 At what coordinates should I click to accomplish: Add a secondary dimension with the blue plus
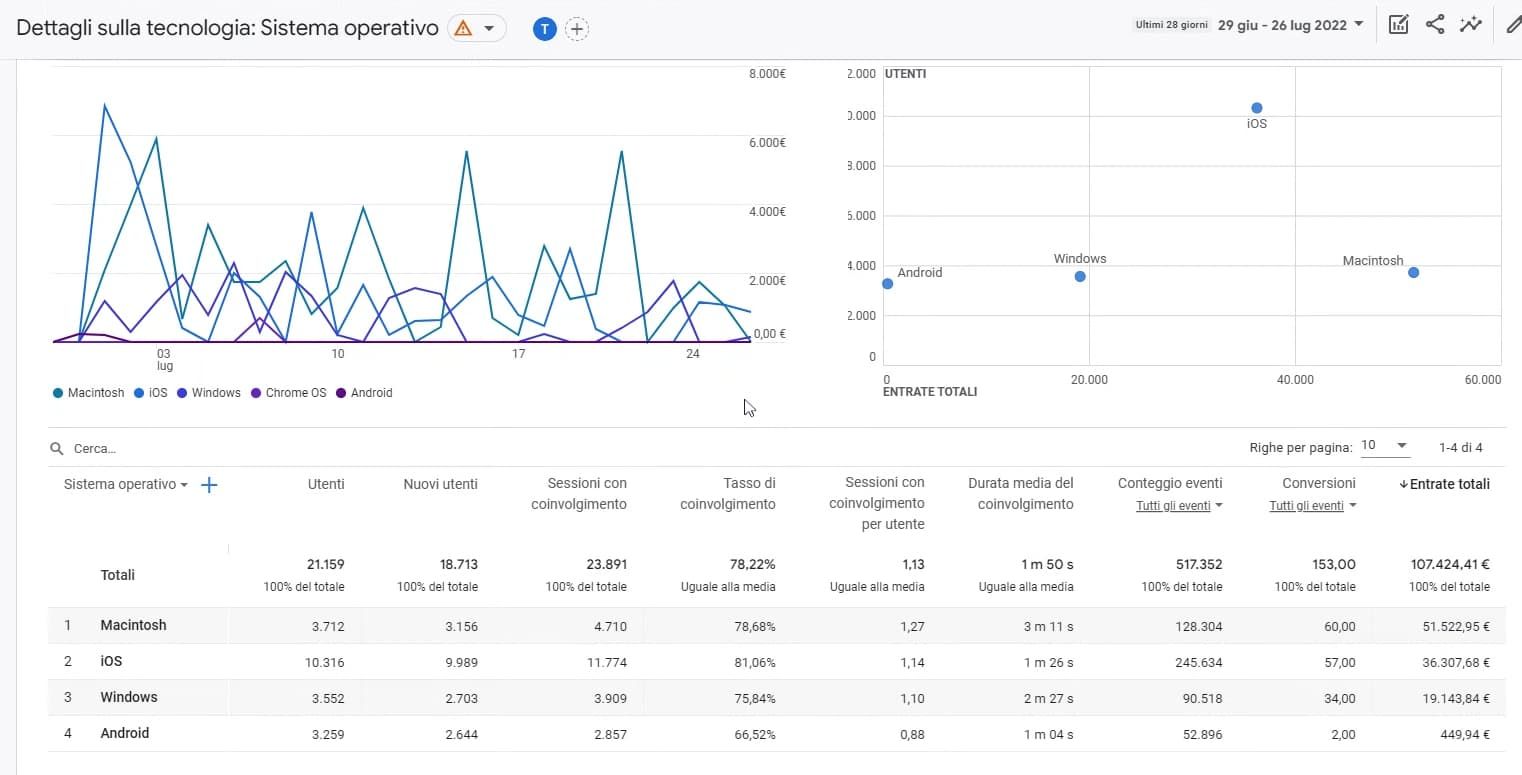click(x=209, y=485)
